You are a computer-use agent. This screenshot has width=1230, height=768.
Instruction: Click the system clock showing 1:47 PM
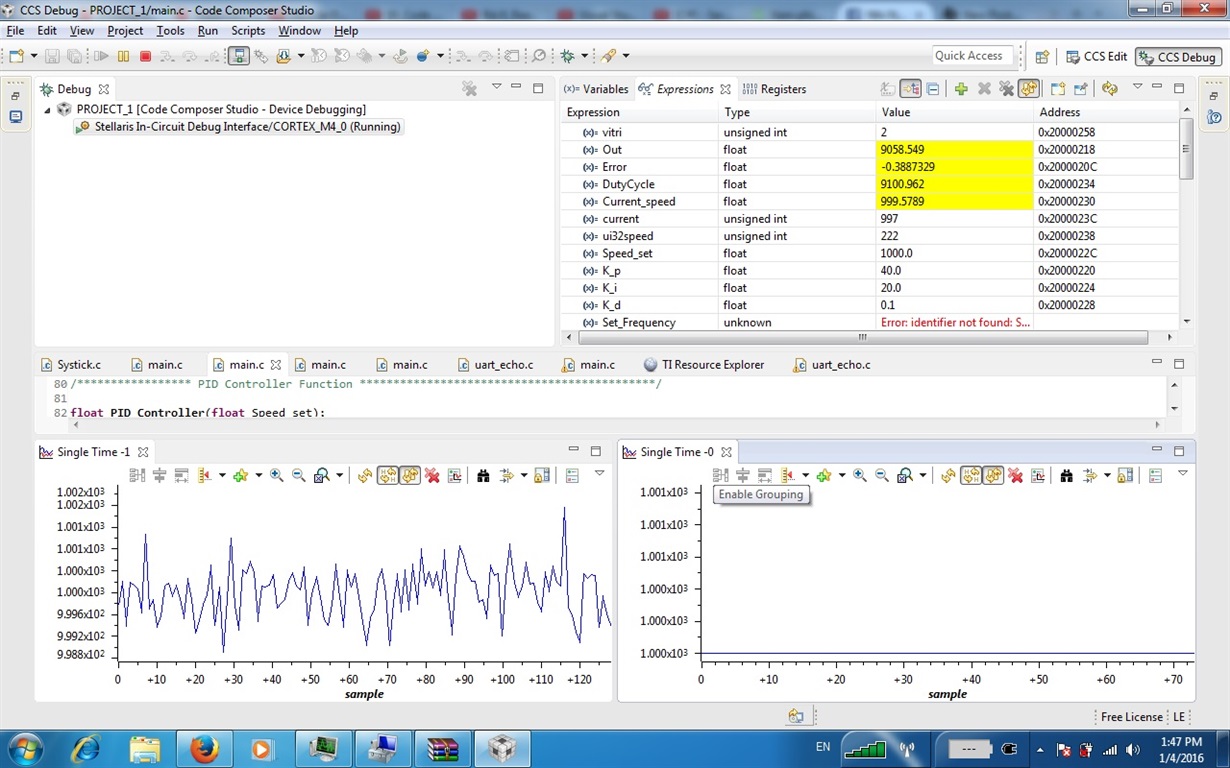[x=1182, y=742]
